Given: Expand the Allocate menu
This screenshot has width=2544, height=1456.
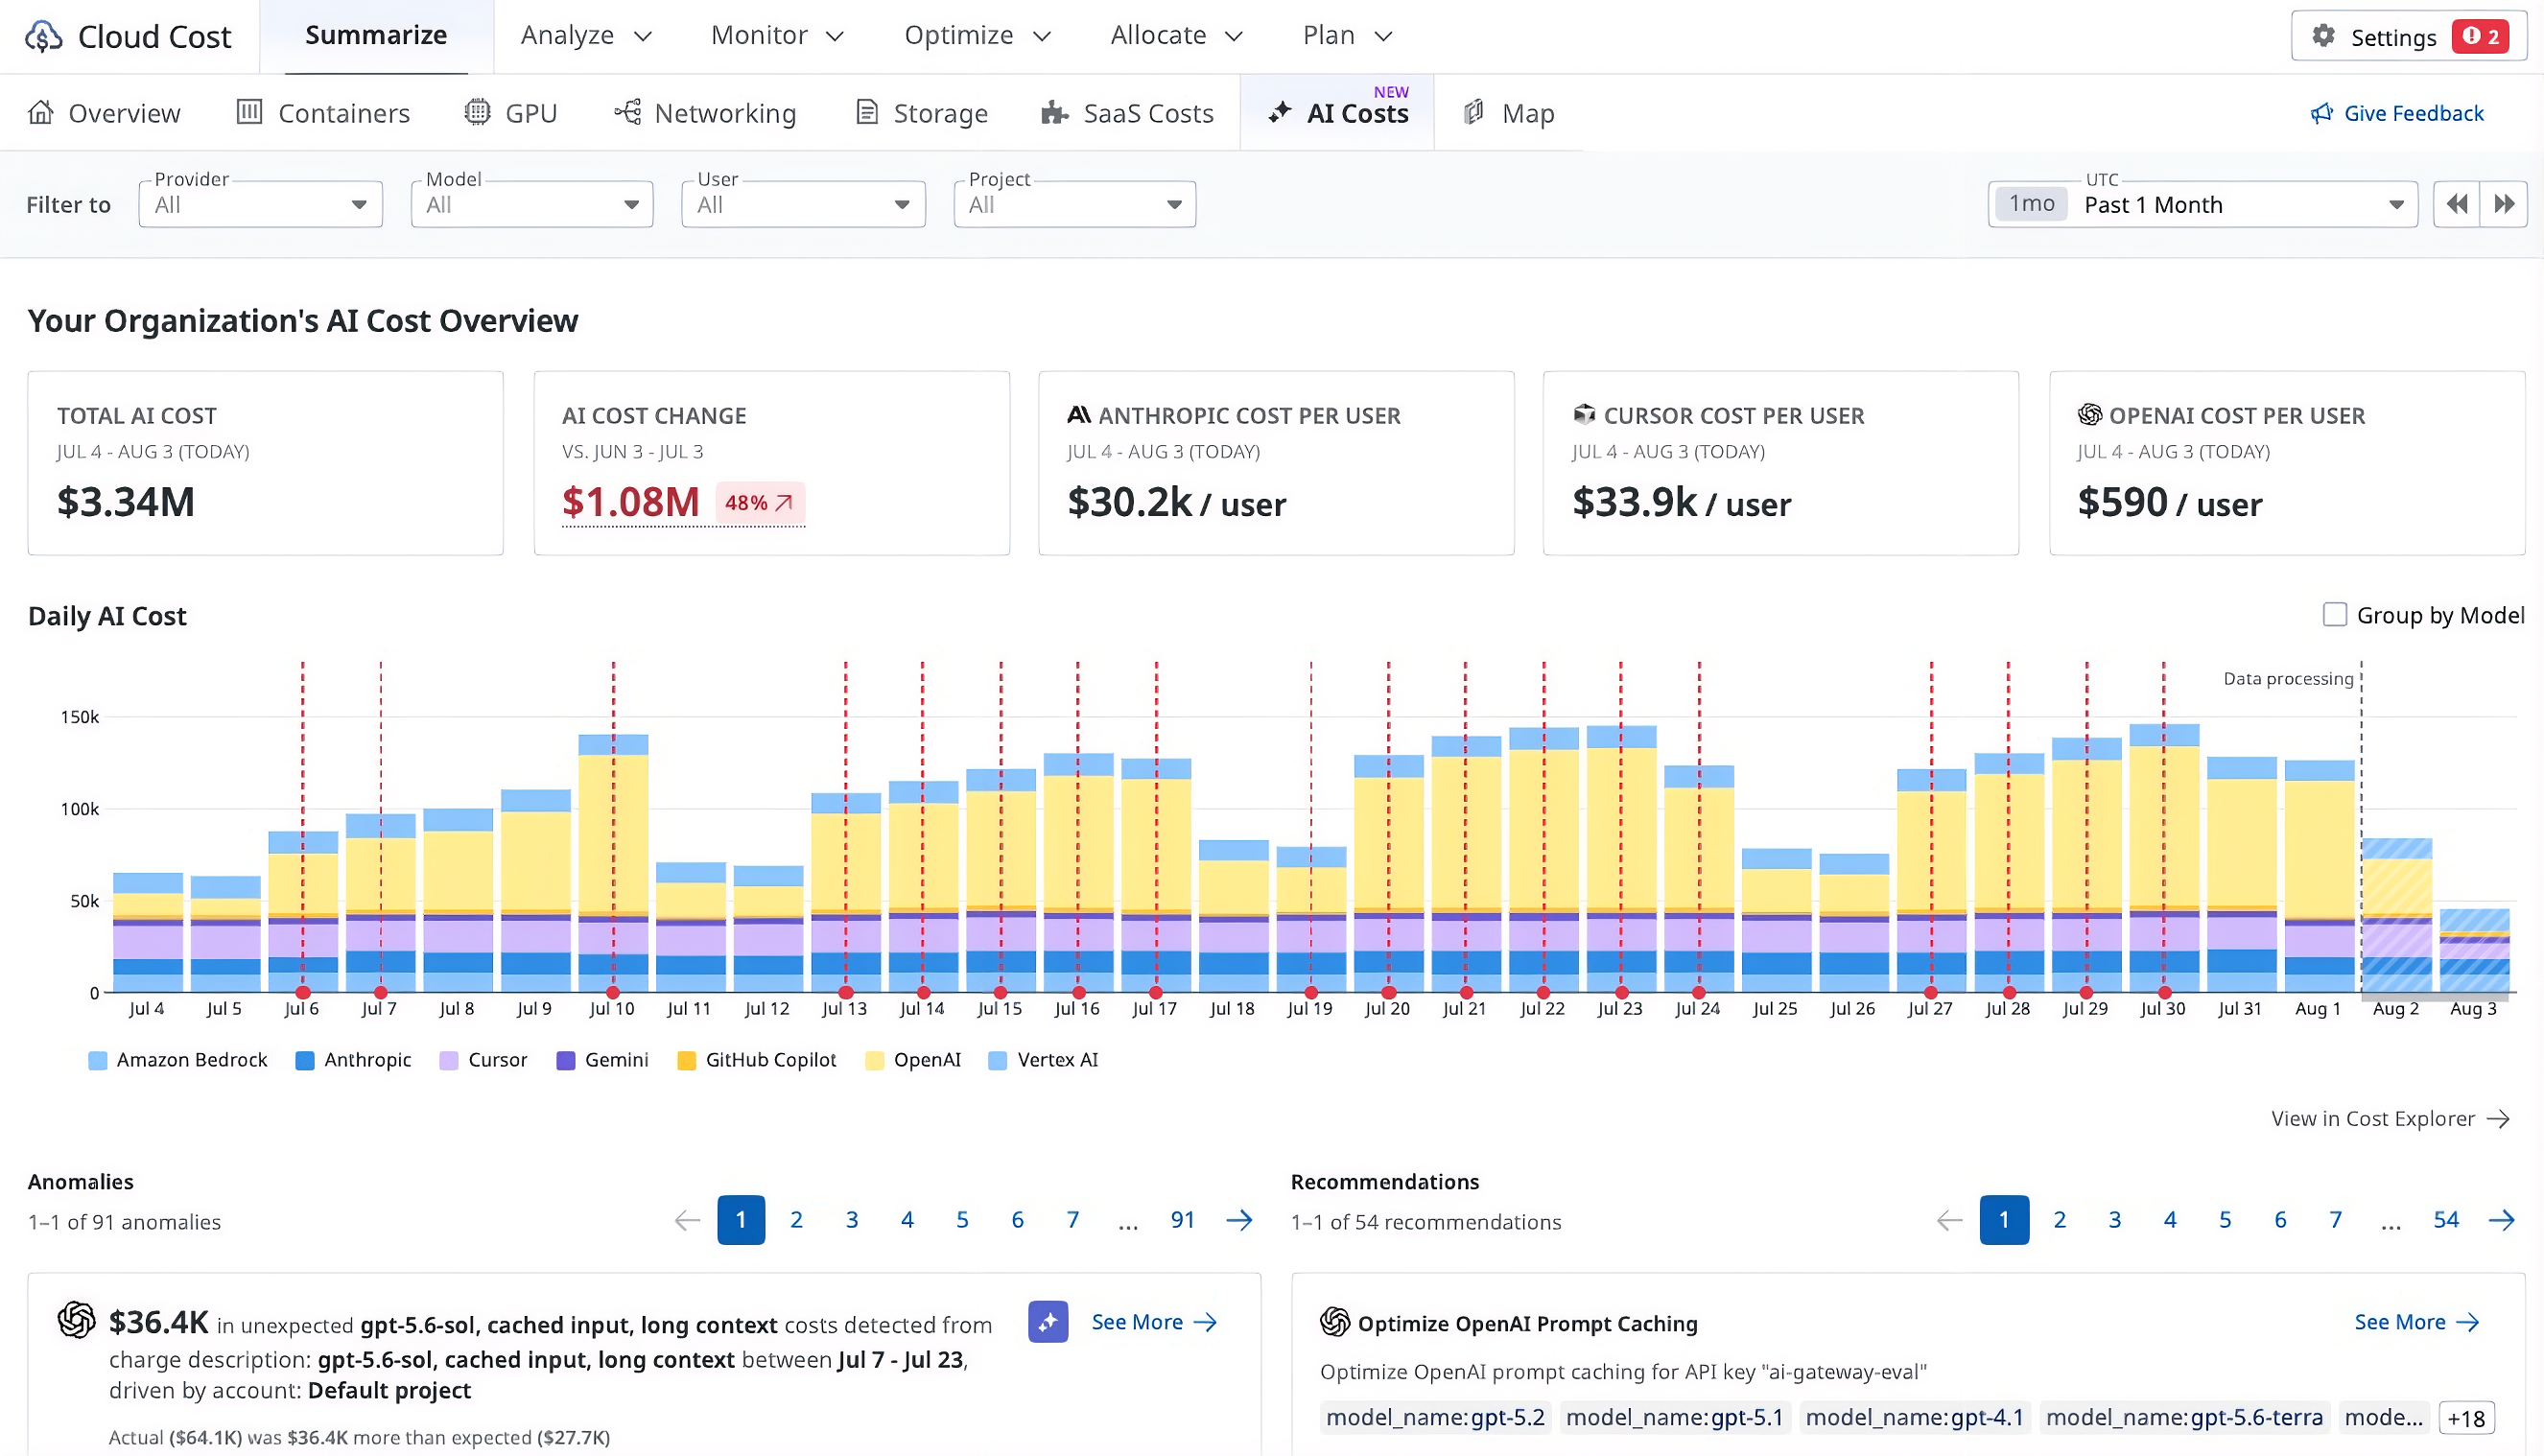Looking at the screenshot, I should coord(1177,36).
